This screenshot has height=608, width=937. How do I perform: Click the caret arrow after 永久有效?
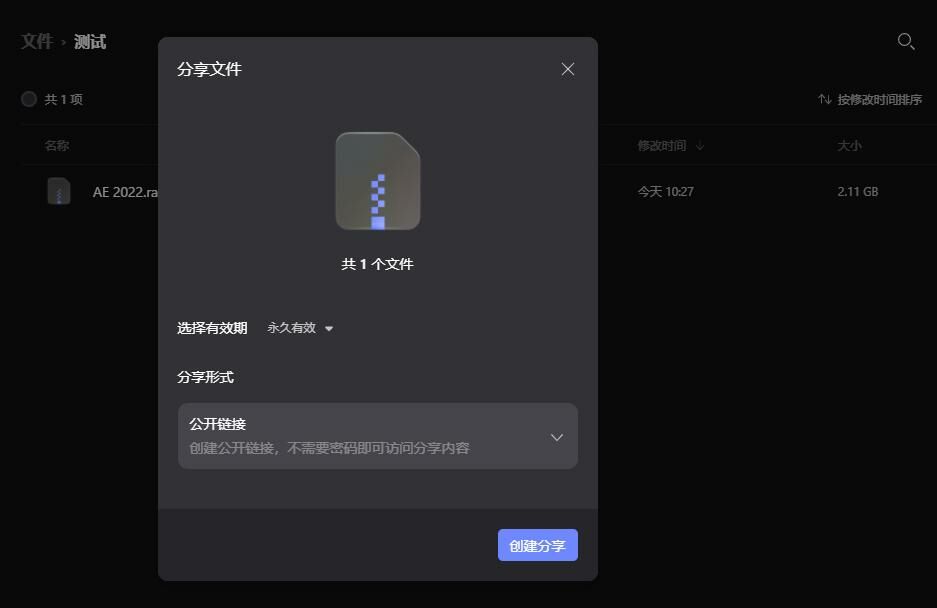(x=329, y=328)
